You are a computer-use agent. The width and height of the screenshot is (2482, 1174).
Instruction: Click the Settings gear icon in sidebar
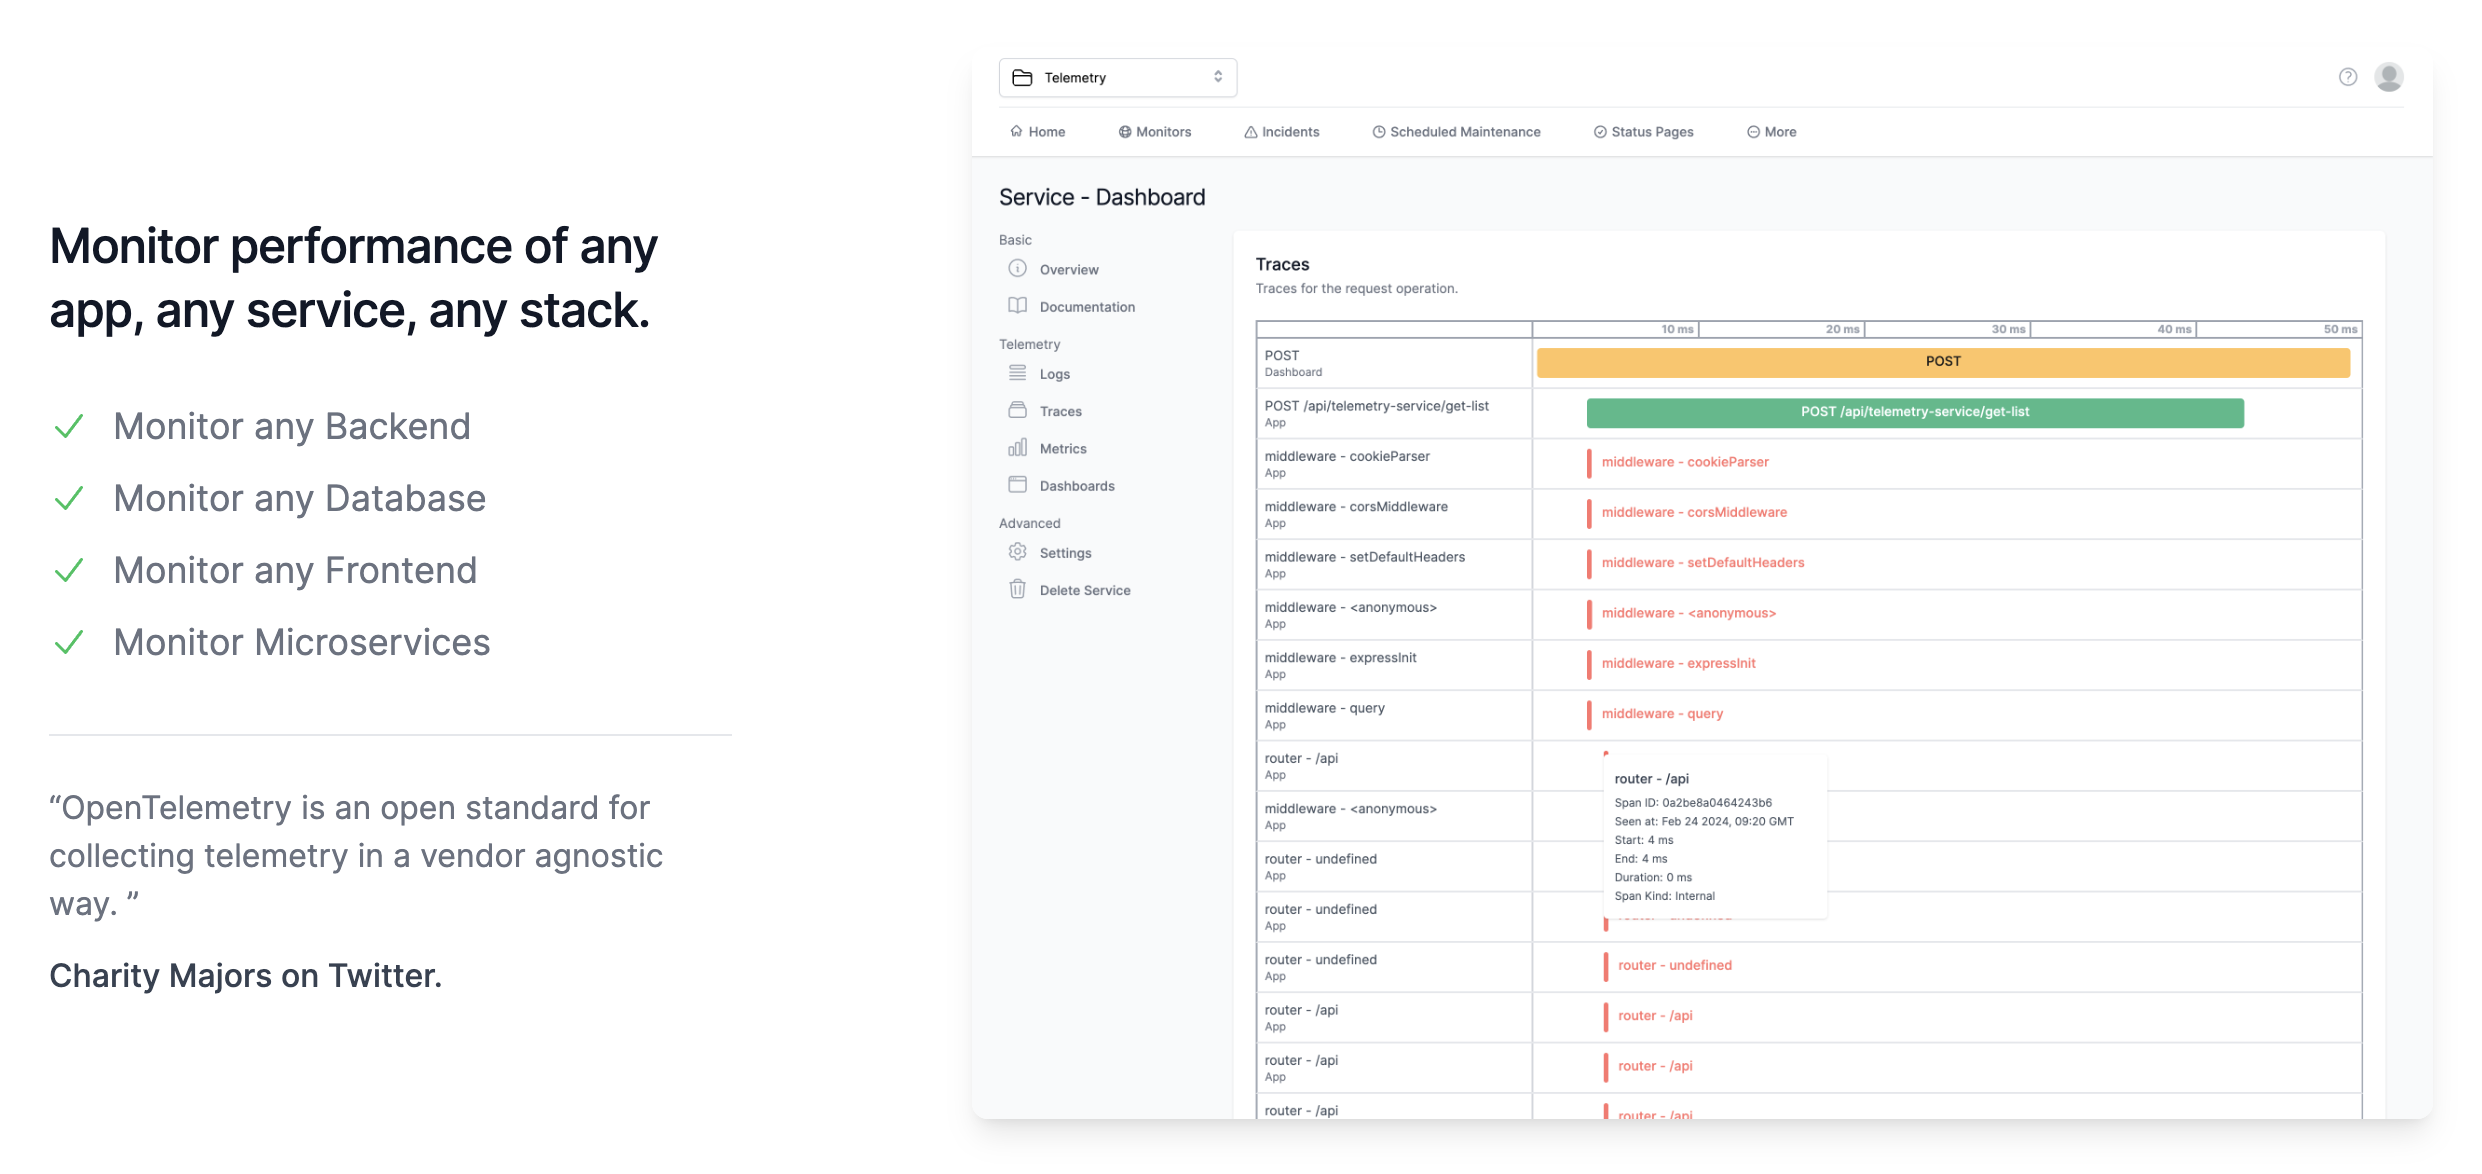coord(1017,552)
